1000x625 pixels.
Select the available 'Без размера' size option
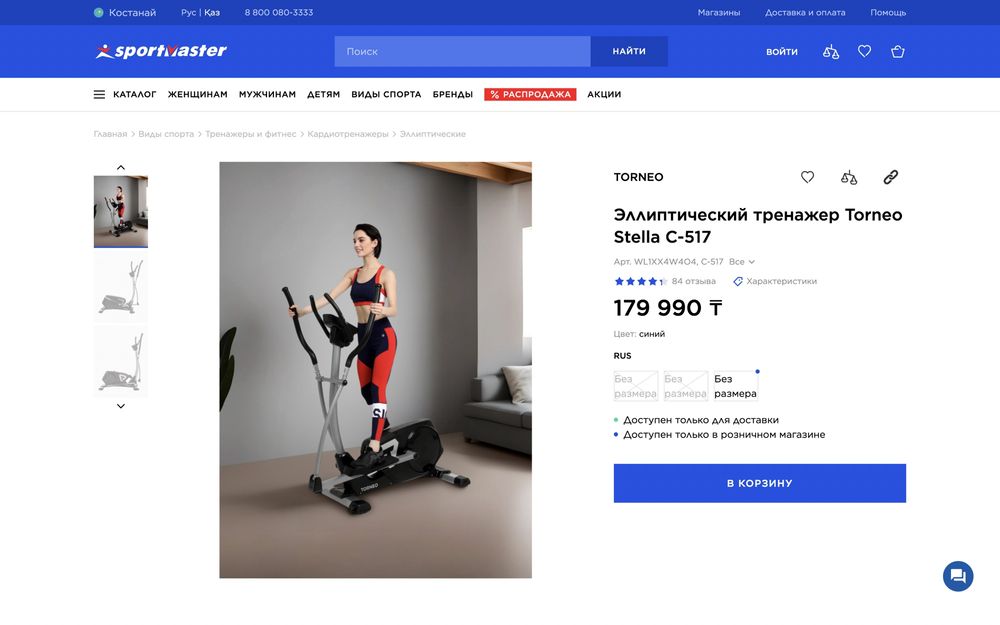(x=735, y=386)
